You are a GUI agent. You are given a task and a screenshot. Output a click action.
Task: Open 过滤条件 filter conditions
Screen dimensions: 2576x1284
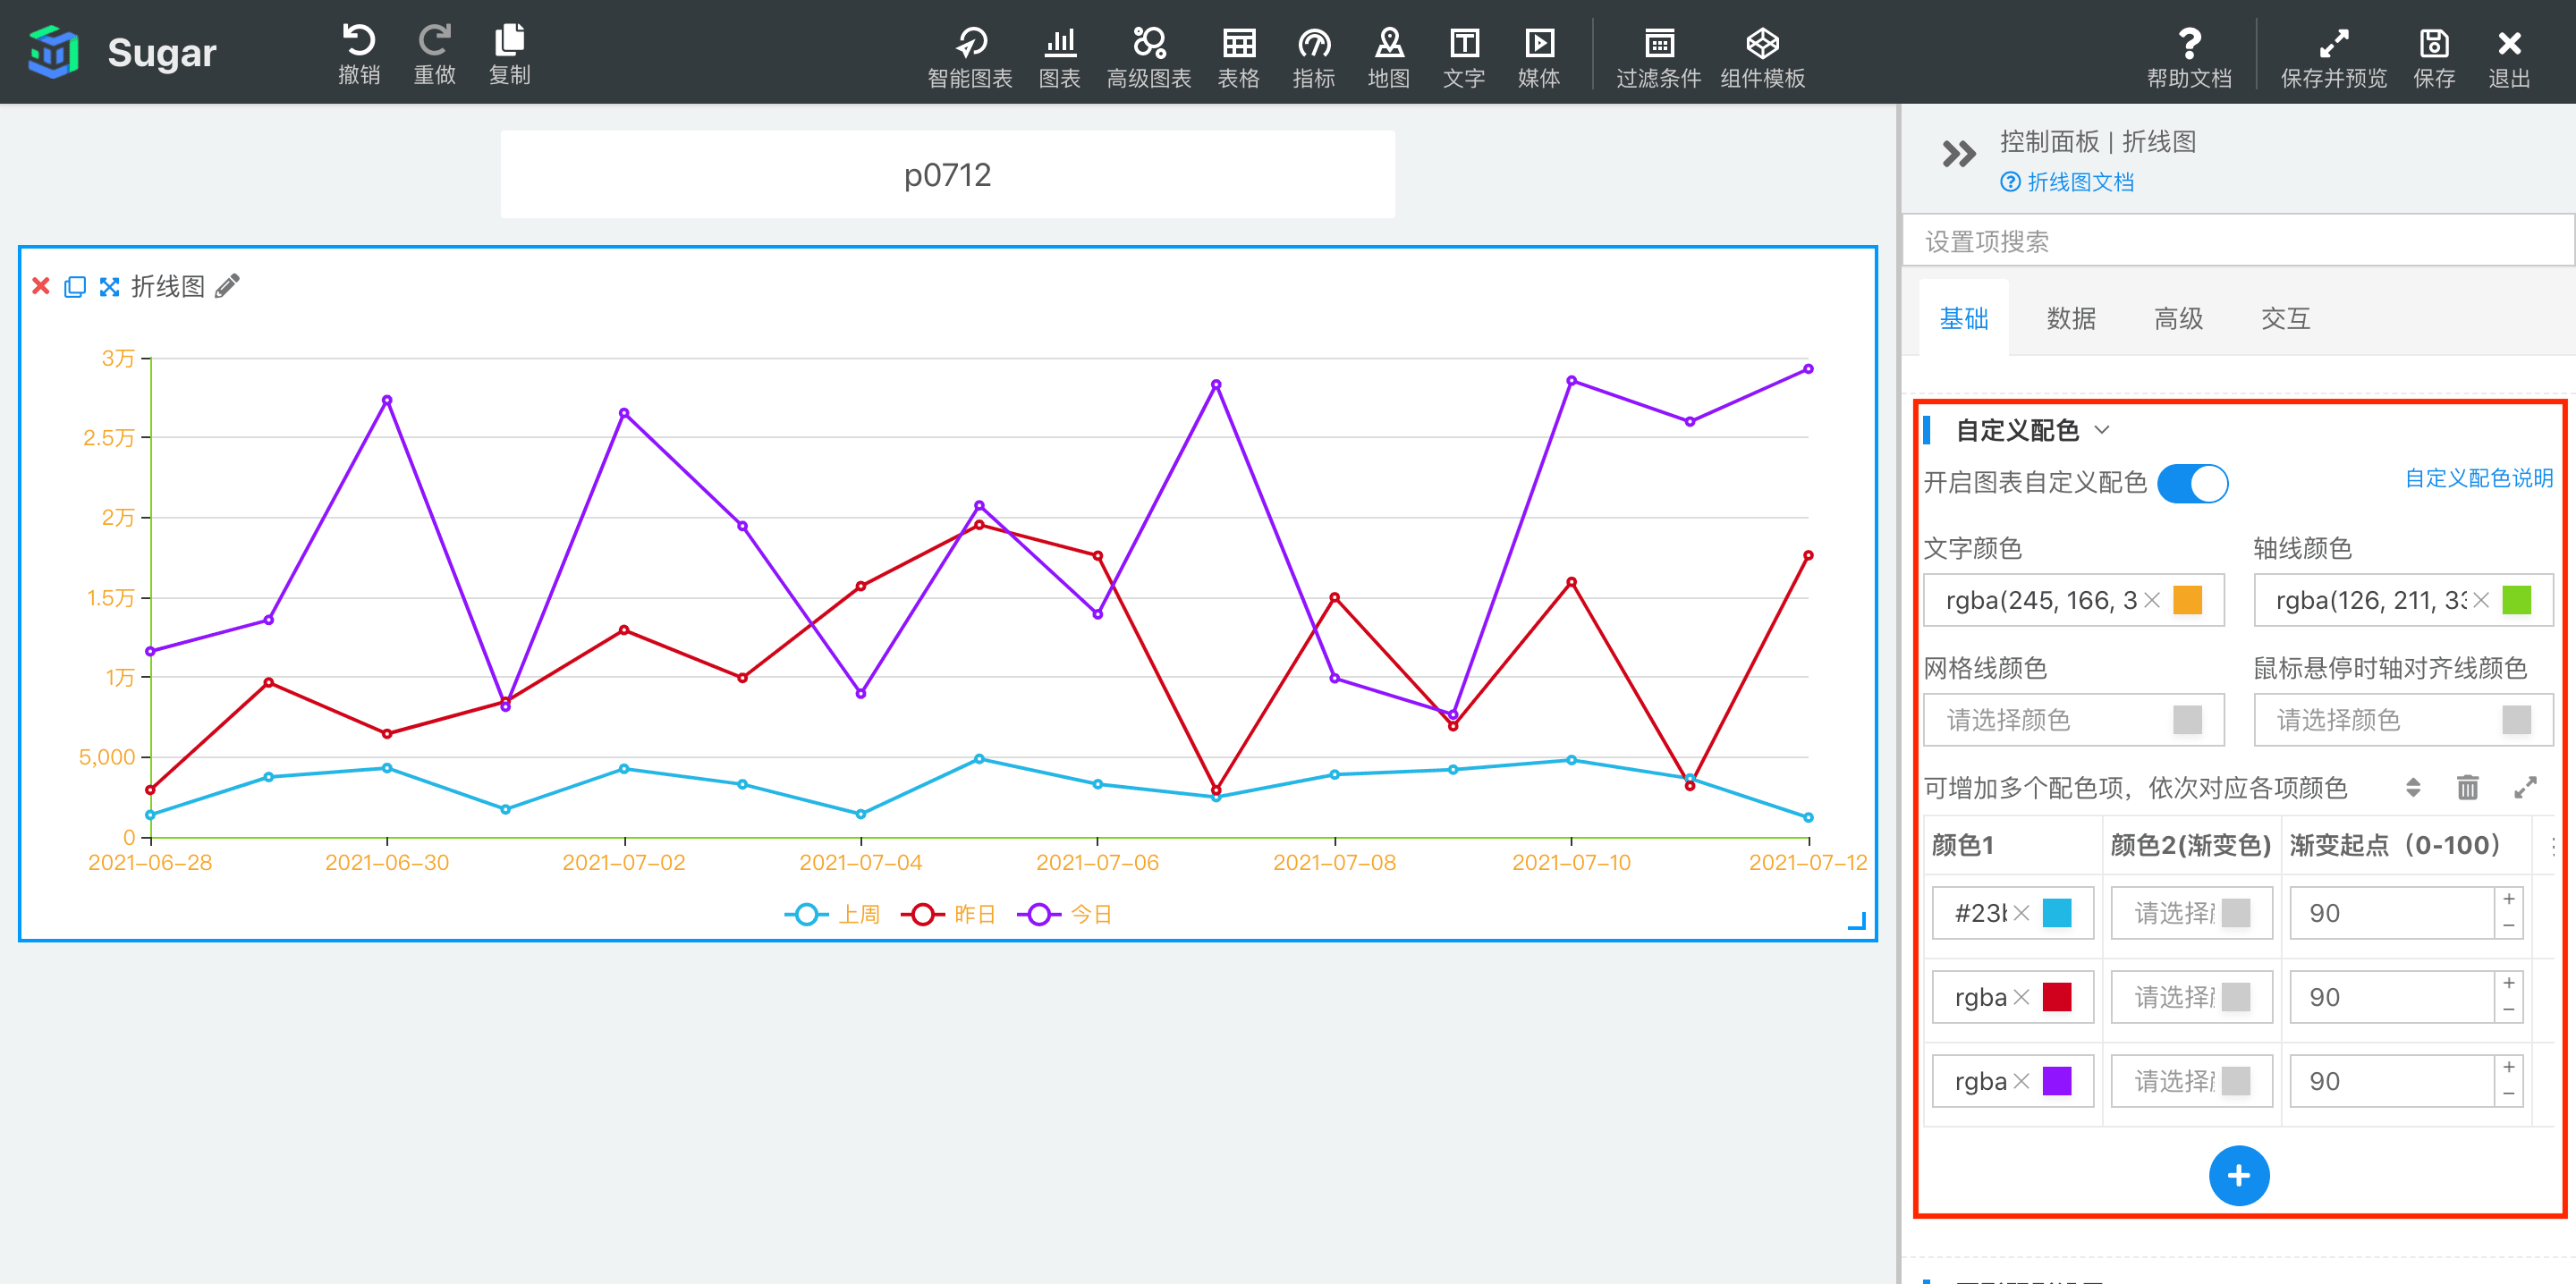pos(1658,43)
